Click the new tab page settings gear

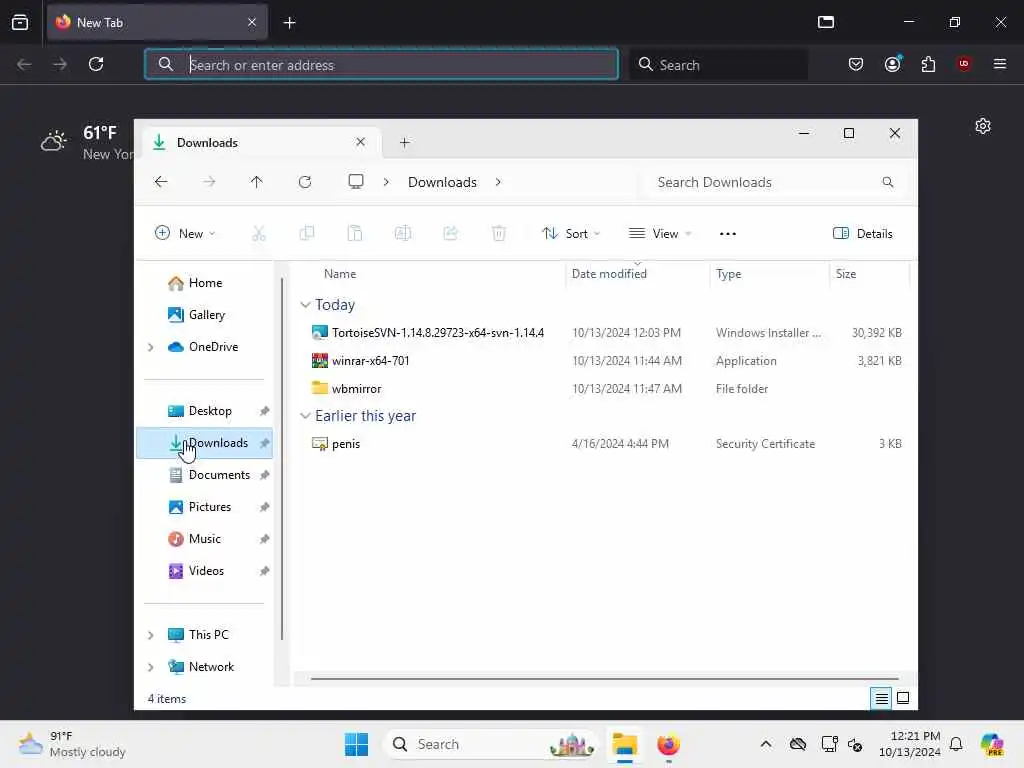[x=982, y=126]
